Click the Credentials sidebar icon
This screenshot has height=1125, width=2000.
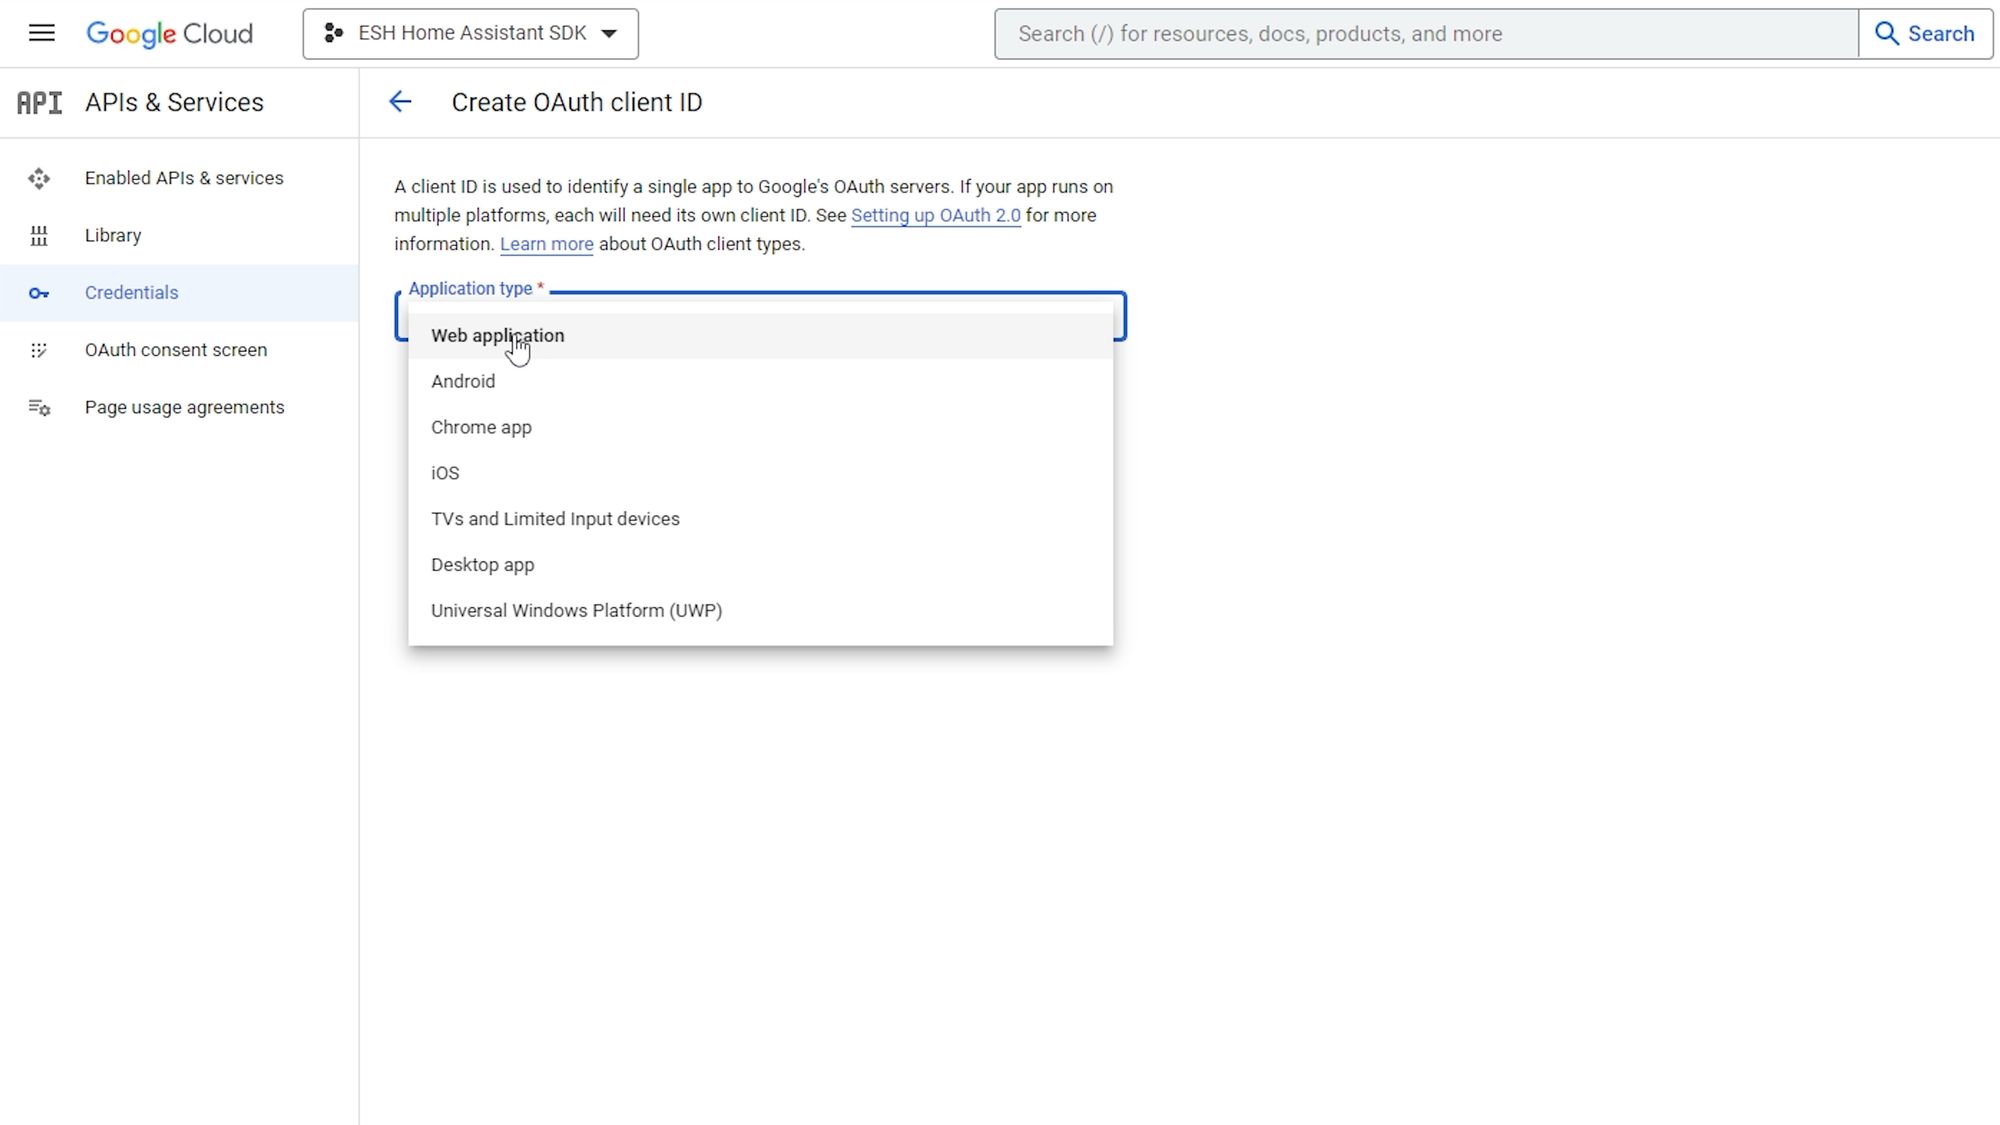37,291
